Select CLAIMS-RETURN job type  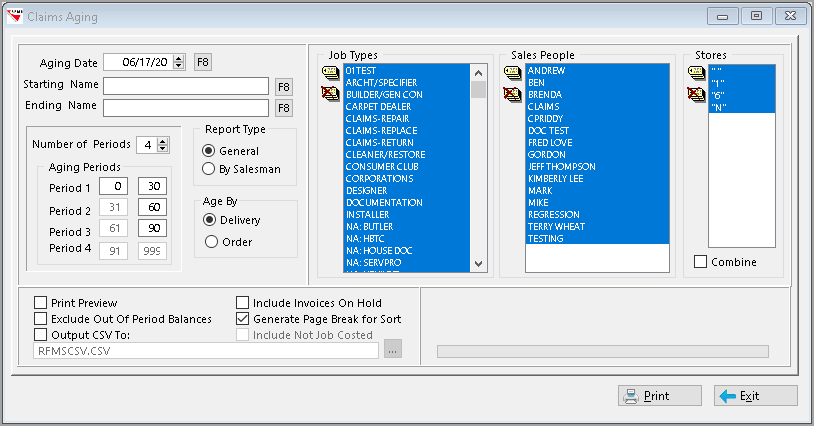coord(407,142)
